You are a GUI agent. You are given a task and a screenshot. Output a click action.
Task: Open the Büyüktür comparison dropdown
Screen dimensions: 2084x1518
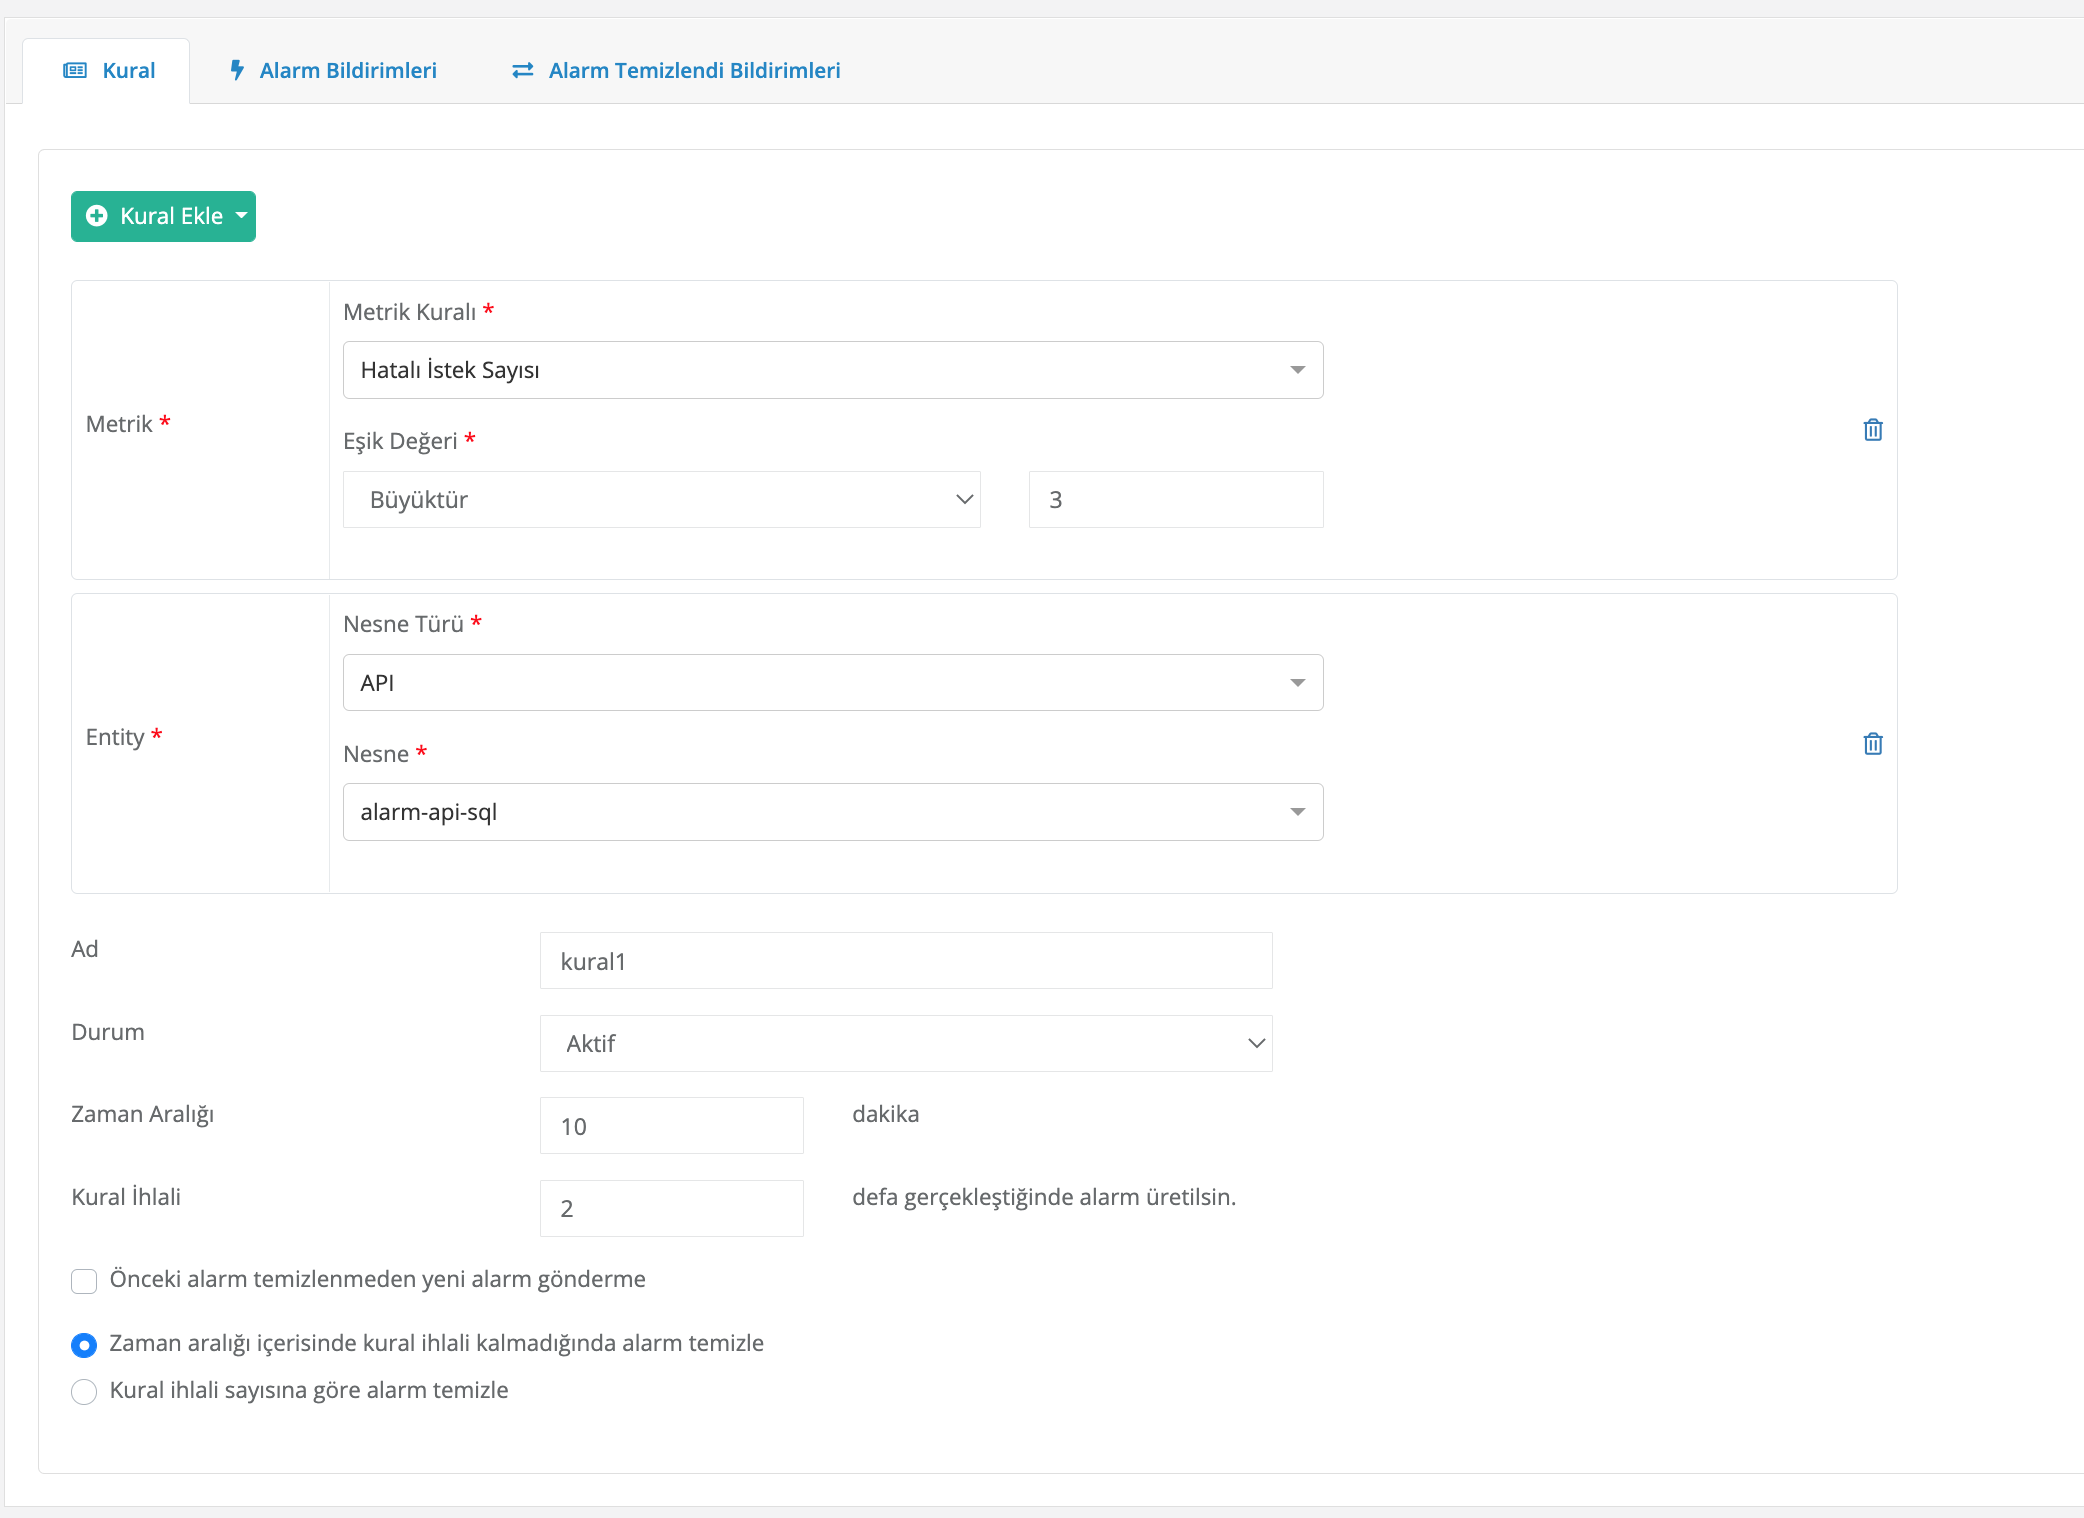coord(662,499)
